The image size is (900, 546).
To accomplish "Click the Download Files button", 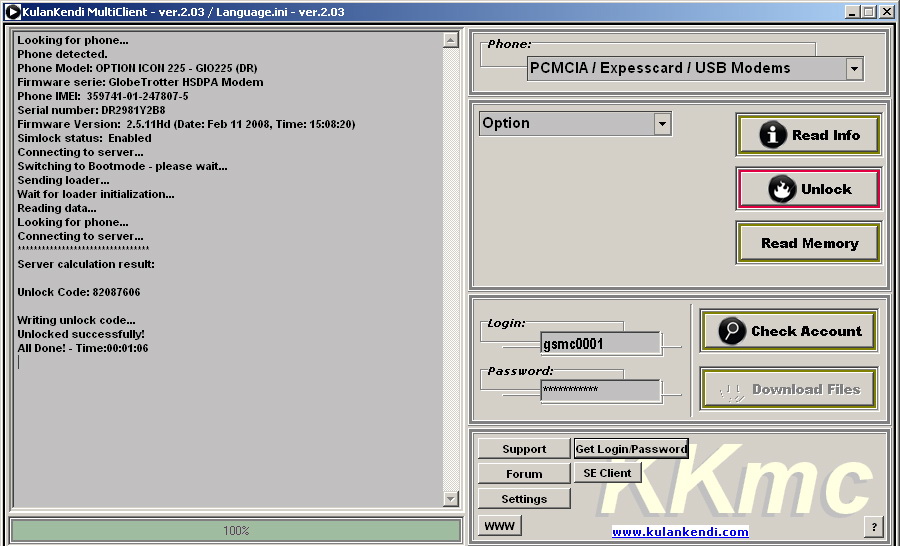I will tap(789, 389).
